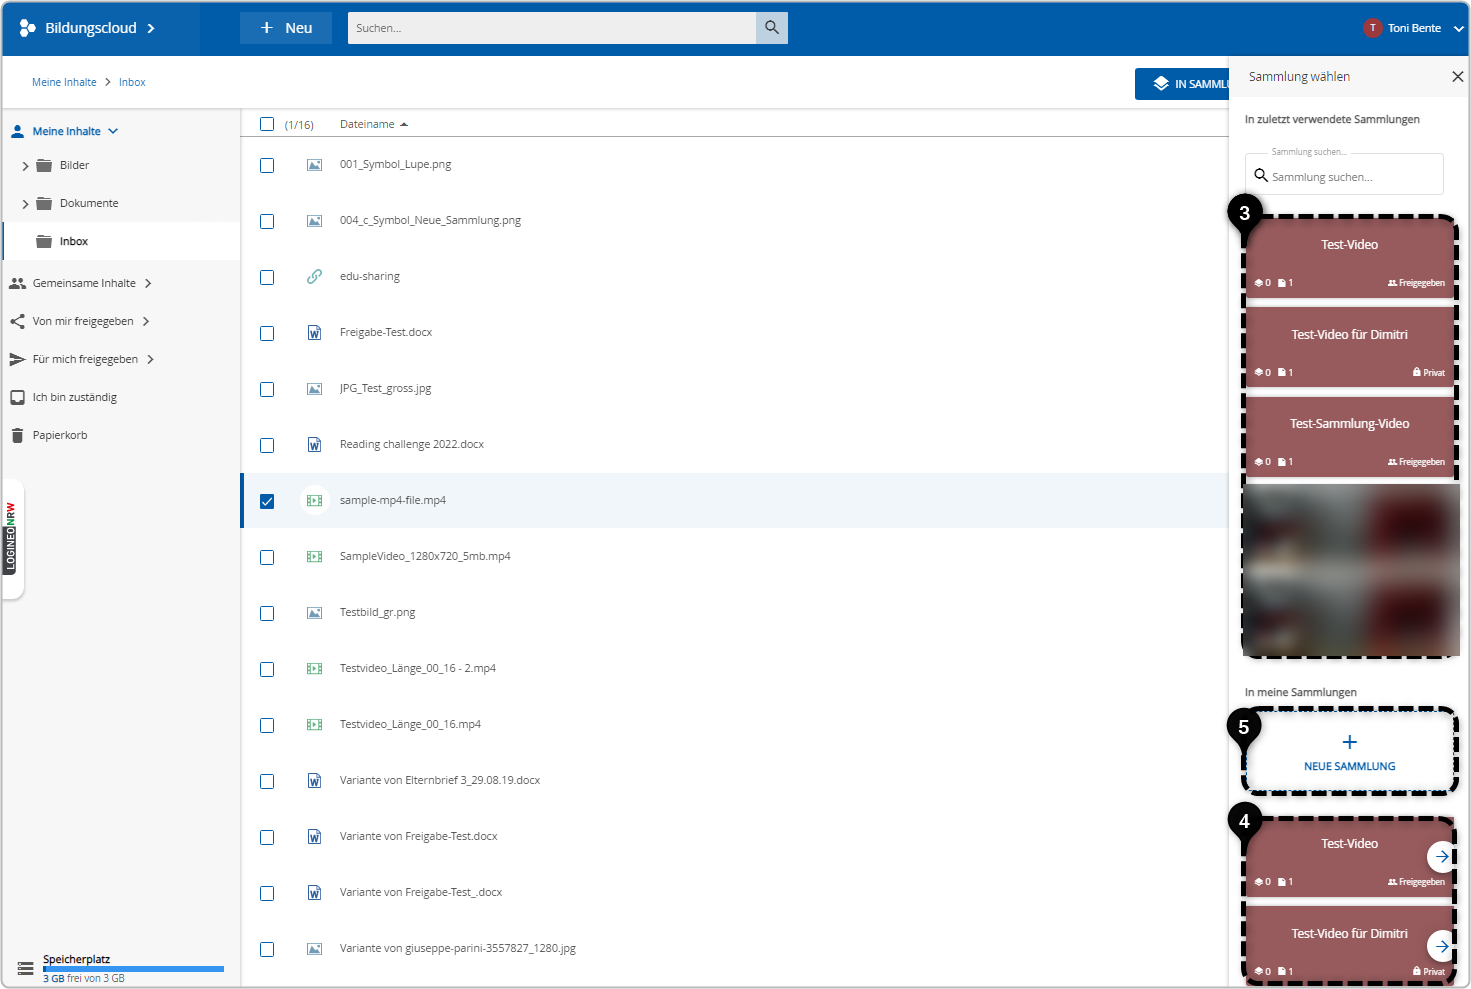The height and width of the screenshot is (989, 1471).
Task: Click the 'Ich bin zuständig' clipboard icon
Action: point(17,396)
